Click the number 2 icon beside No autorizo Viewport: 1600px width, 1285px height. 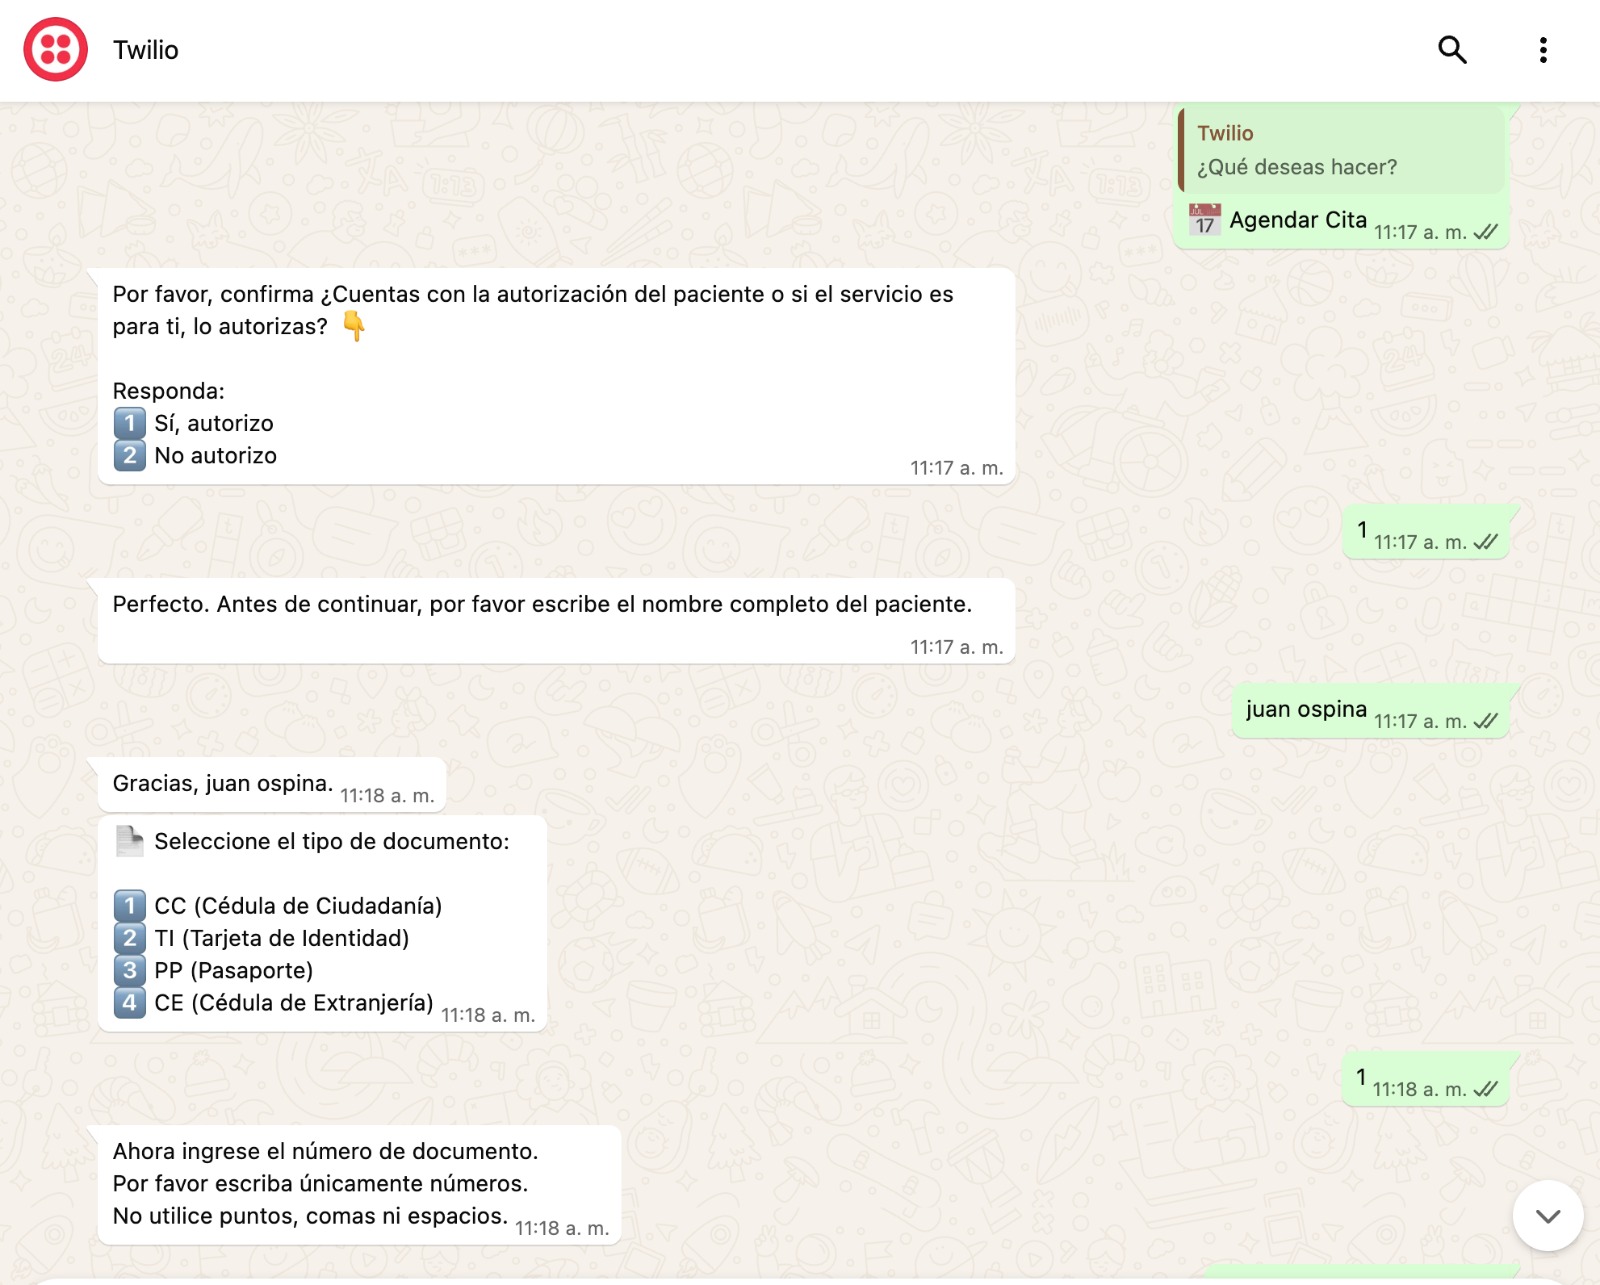point(129,455)
